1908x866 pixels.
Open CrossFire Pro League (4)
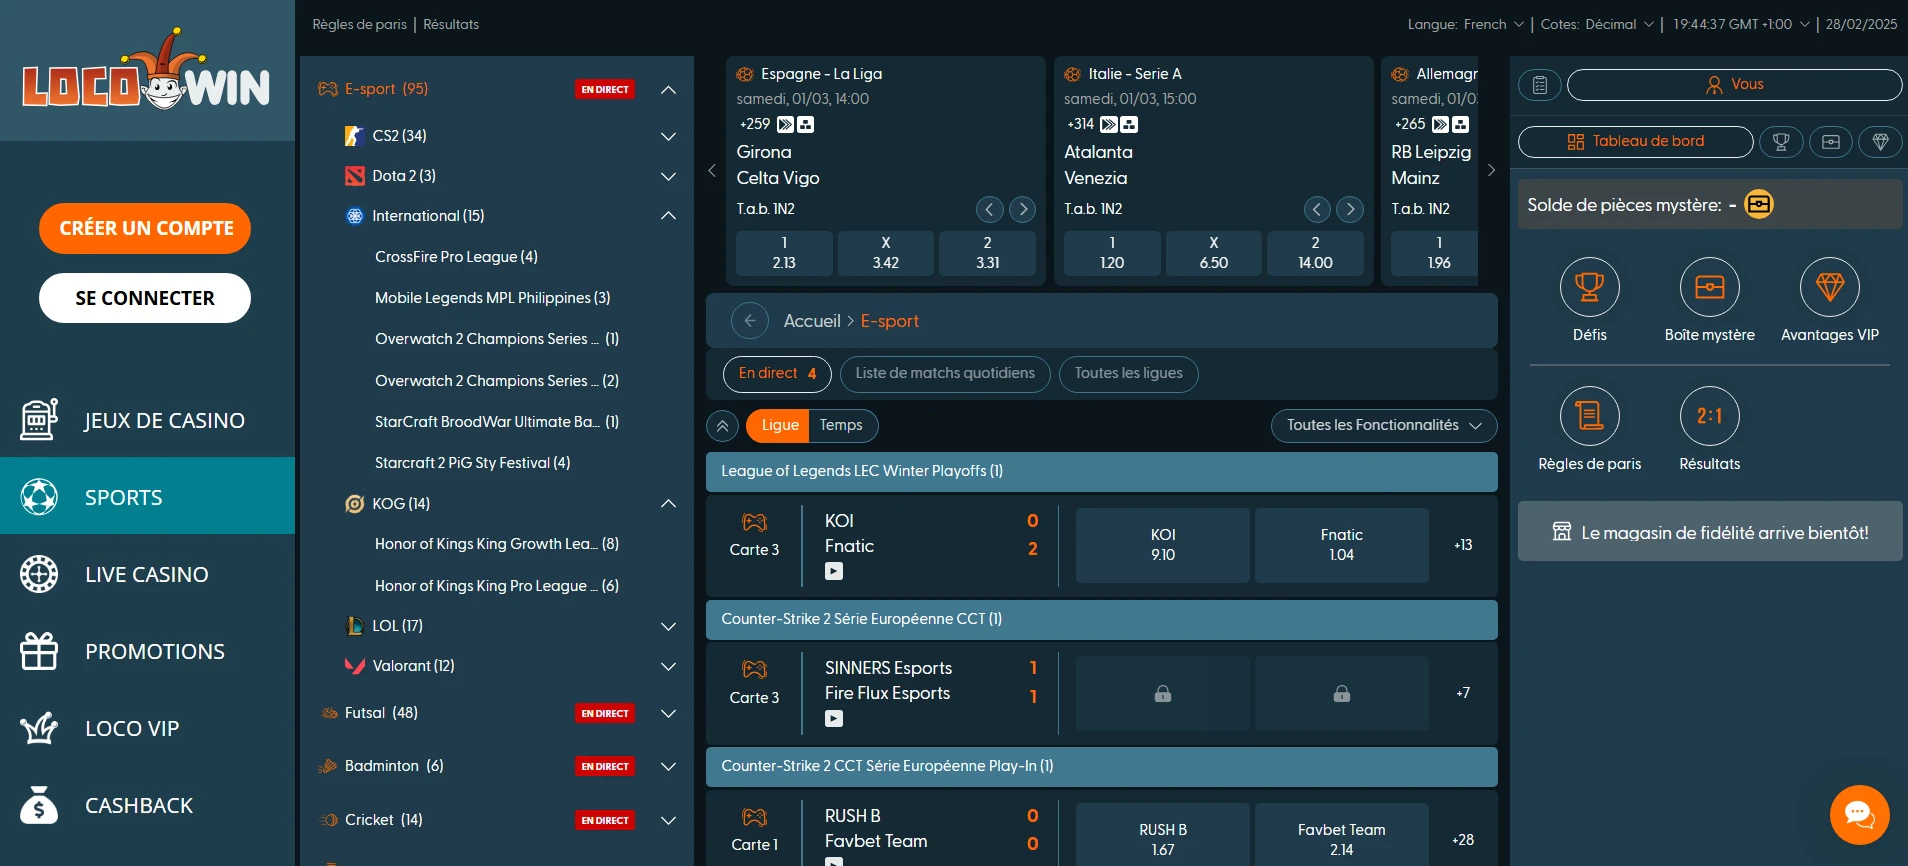(x=456, y=257)
